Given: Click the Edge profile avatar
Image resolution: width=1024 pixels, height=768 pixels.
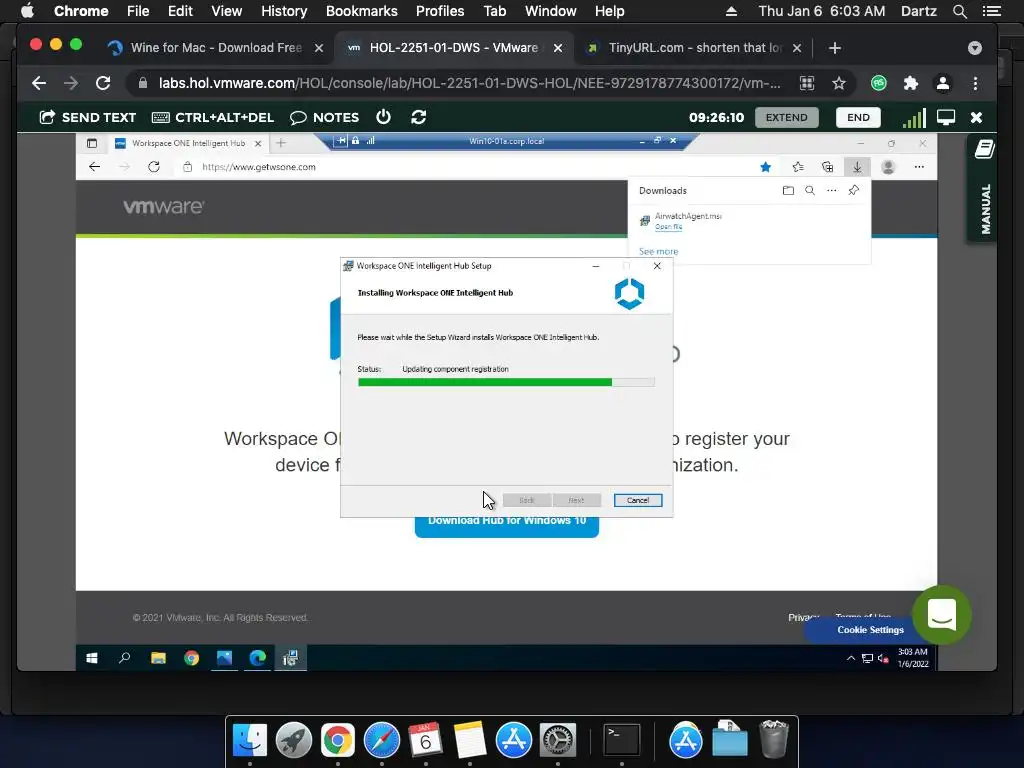Looking at the screenshot, I should (888, 167).
